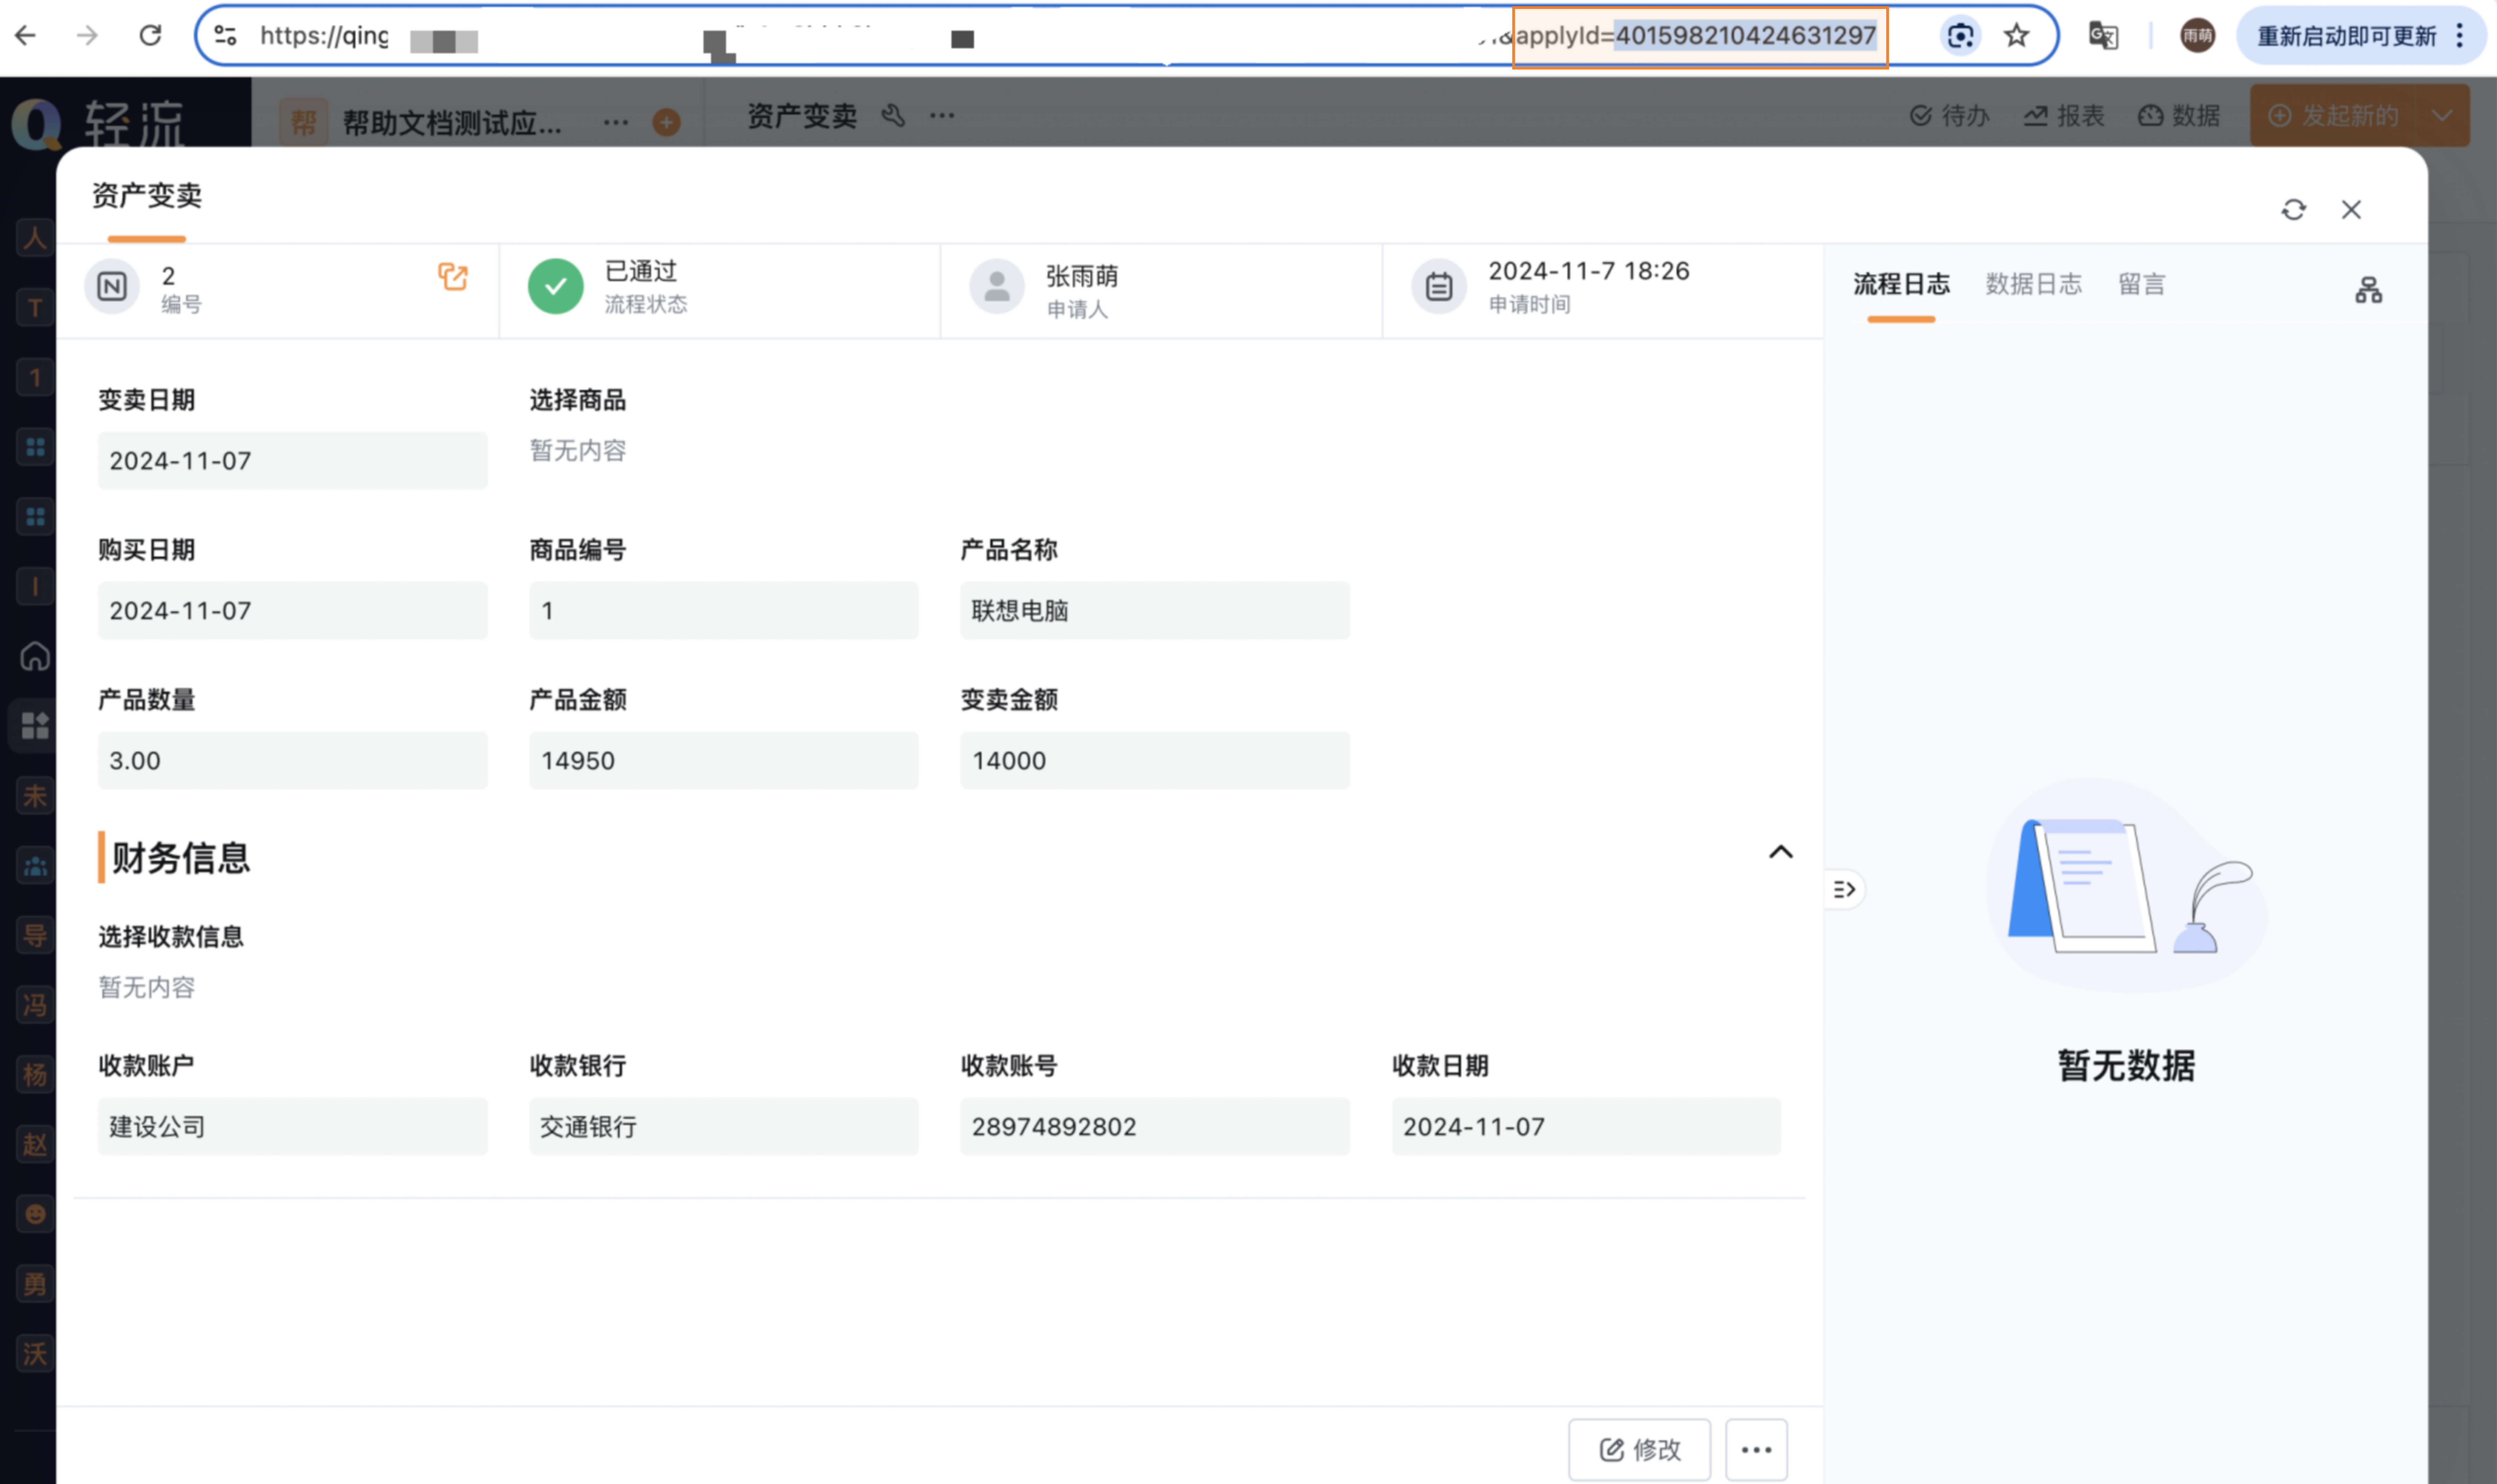
Task: Open the 数据 data link in header
Action: (2179, 116)
